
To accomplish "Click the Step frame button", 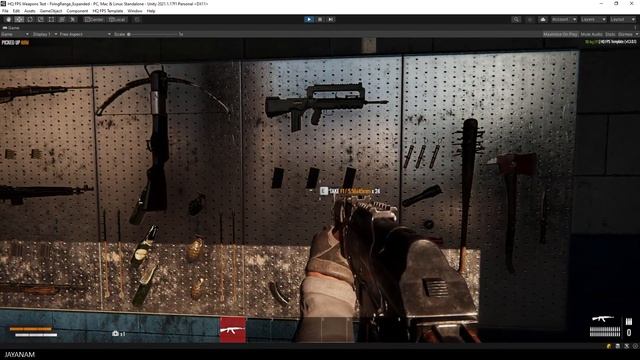I will point(331,19).
